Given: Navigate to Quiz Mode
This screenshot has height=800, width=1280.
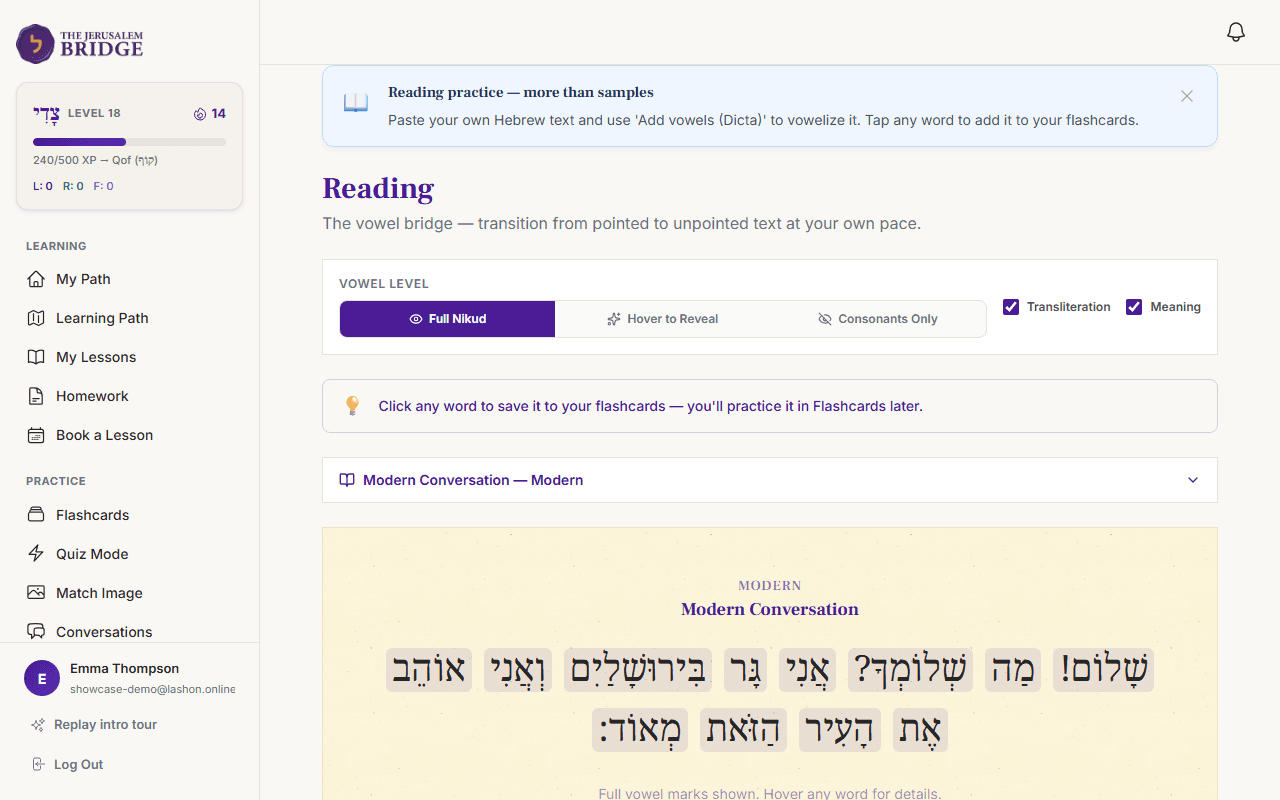Looking at the screenshot, I should tap(130, 554).
